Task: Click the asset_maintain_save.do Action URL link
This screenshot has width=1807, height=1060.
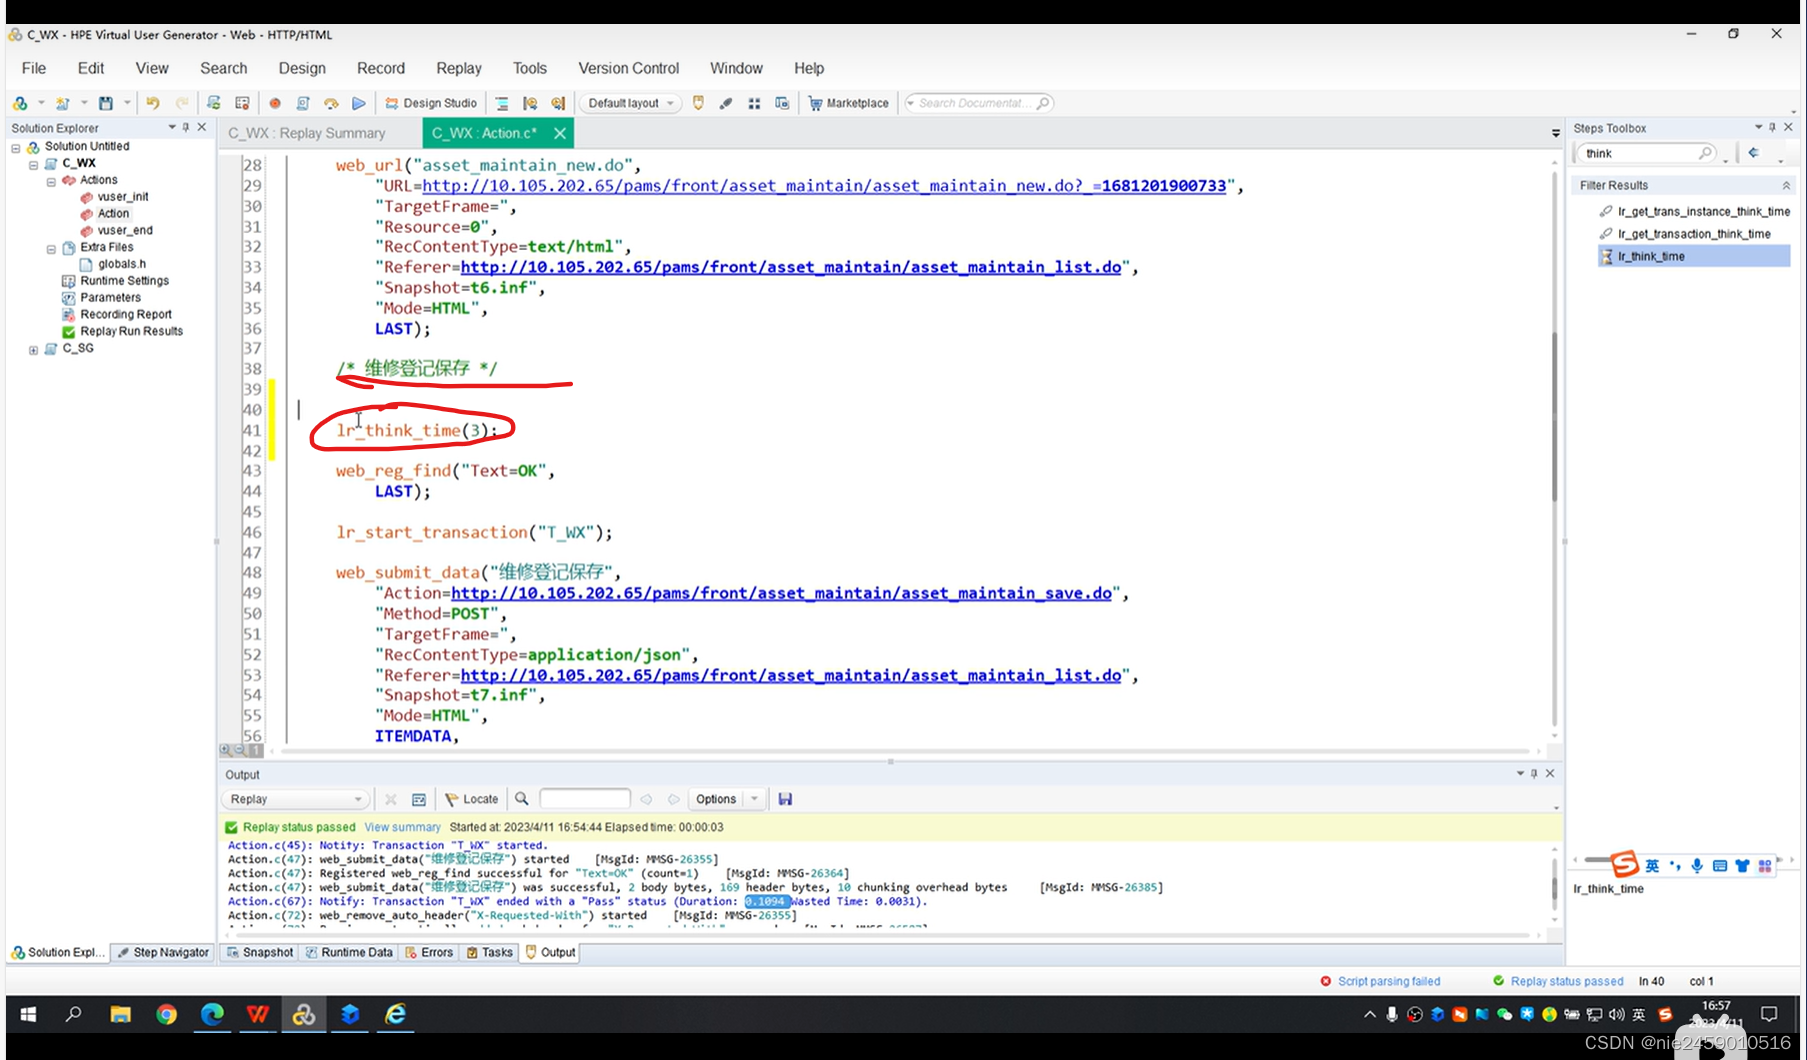Action: click(x=781, y=594)
